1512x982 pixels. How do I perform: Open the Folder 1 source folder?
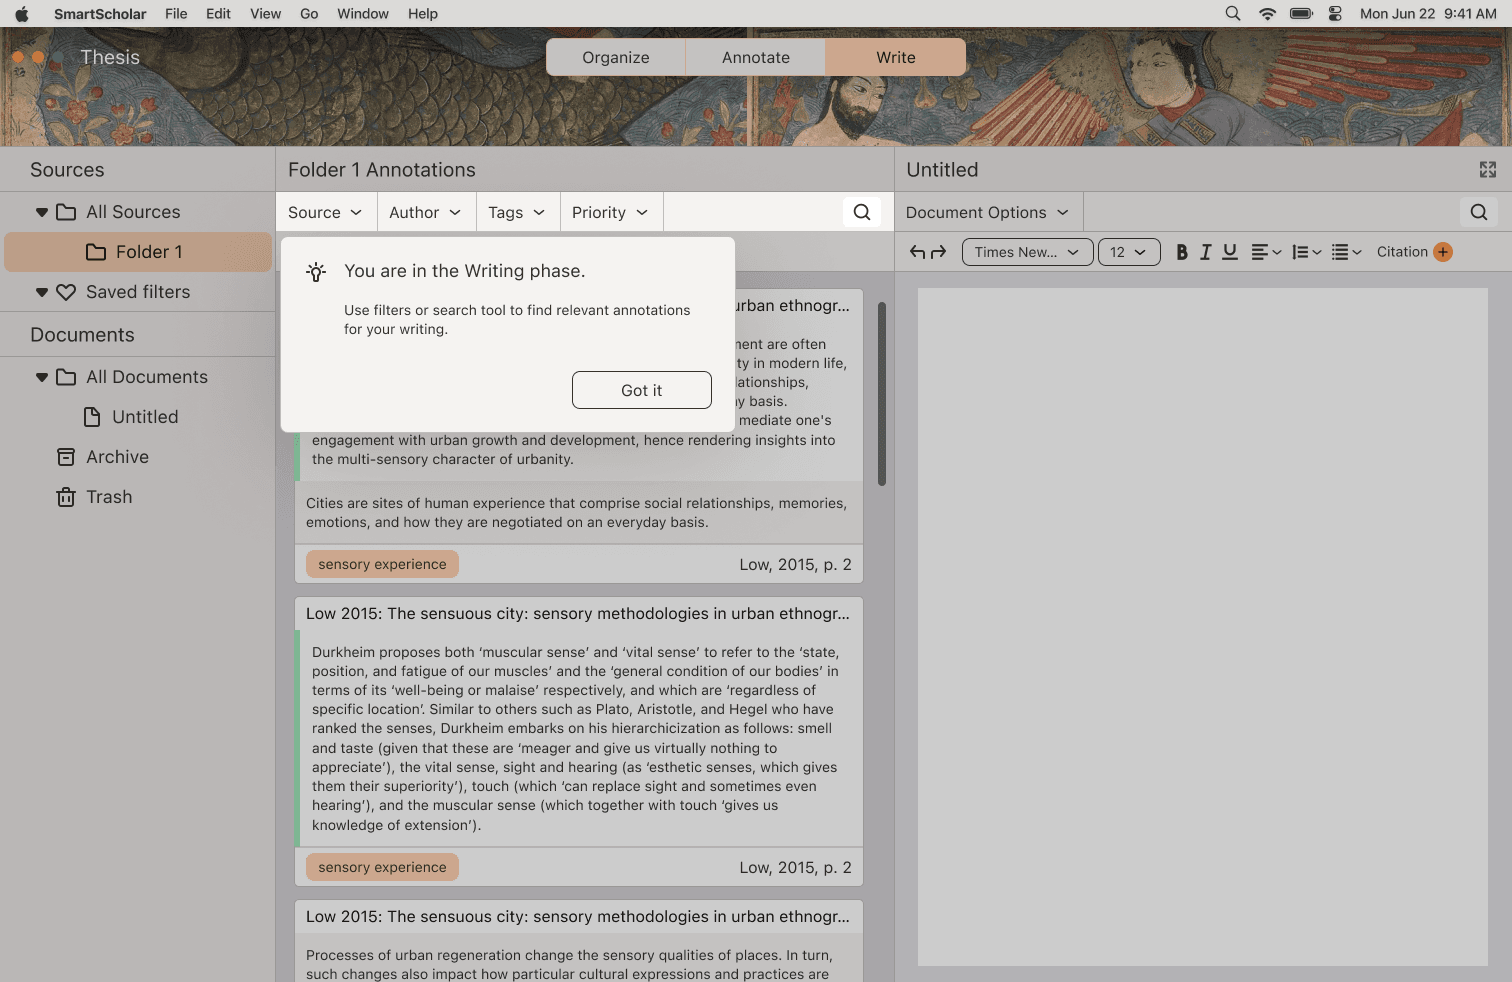[x=138, y=252]
